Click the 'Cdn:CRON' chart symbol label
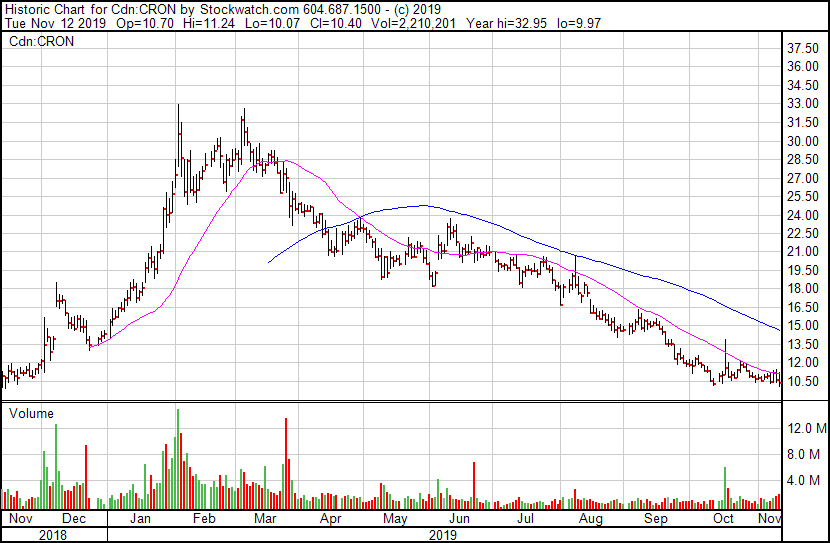Image resolution: width=830 pixels, height=543 pixels. (41, 41)
